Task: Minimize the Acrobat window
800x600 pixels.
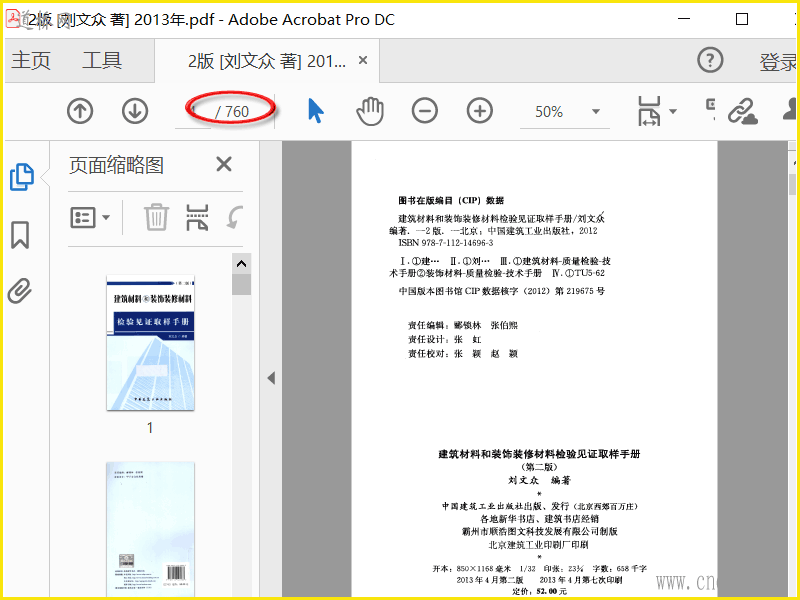Action: (x=684, y=19)
